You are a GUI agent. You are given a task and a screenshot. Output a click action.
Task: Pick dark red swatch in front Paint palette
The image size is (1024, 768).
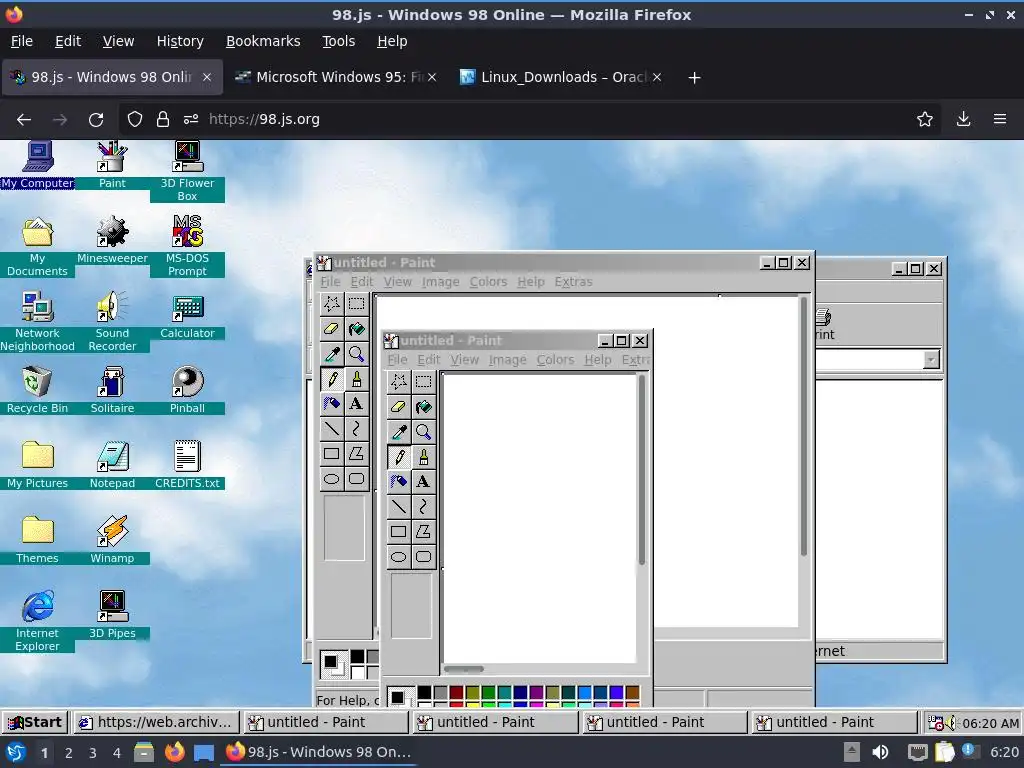click(x=456, y=692)
